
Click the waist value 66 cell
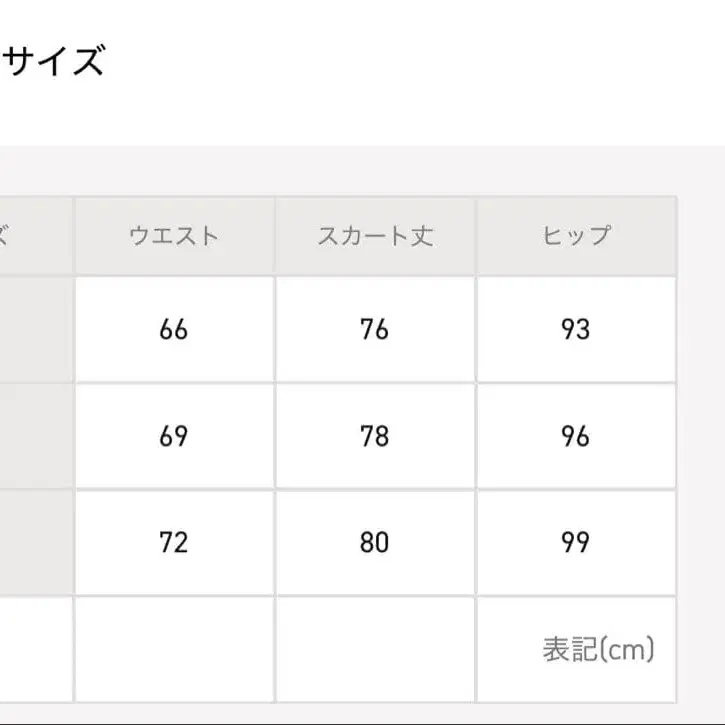(174, 329)
